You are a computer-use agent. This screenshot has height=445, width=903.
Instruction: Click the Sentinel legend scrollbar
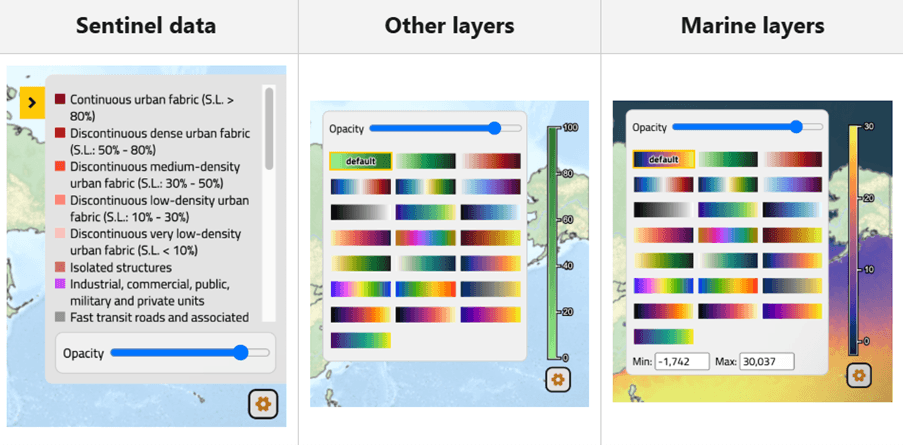pos(268,130)
